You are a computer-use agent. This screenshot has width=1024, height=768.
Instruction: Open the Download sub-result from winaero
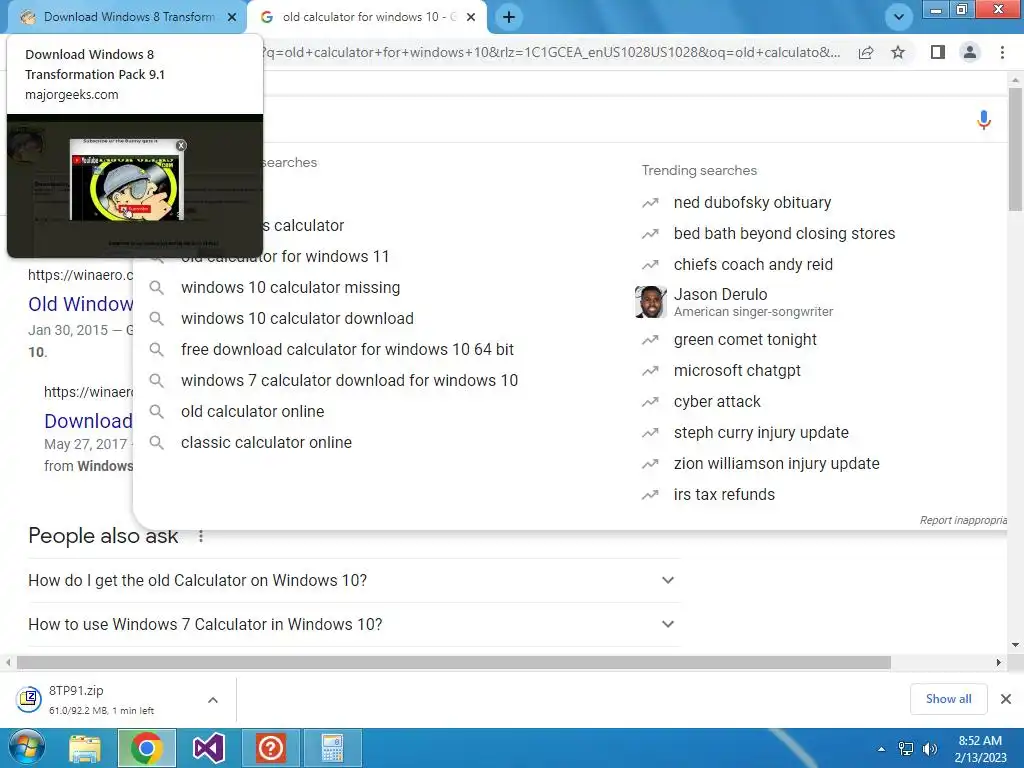(88, 421)
